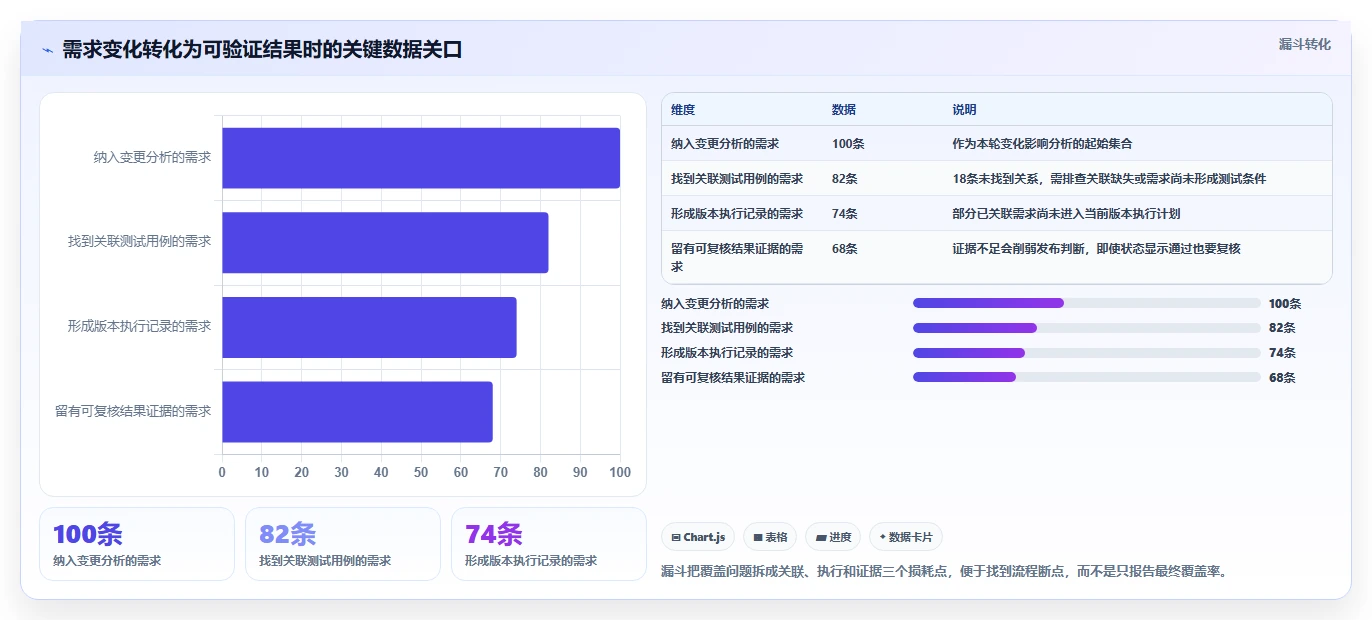Open the 74条 stat card
The width and height of the screenshot is (1372, 620).
point(549,544)
